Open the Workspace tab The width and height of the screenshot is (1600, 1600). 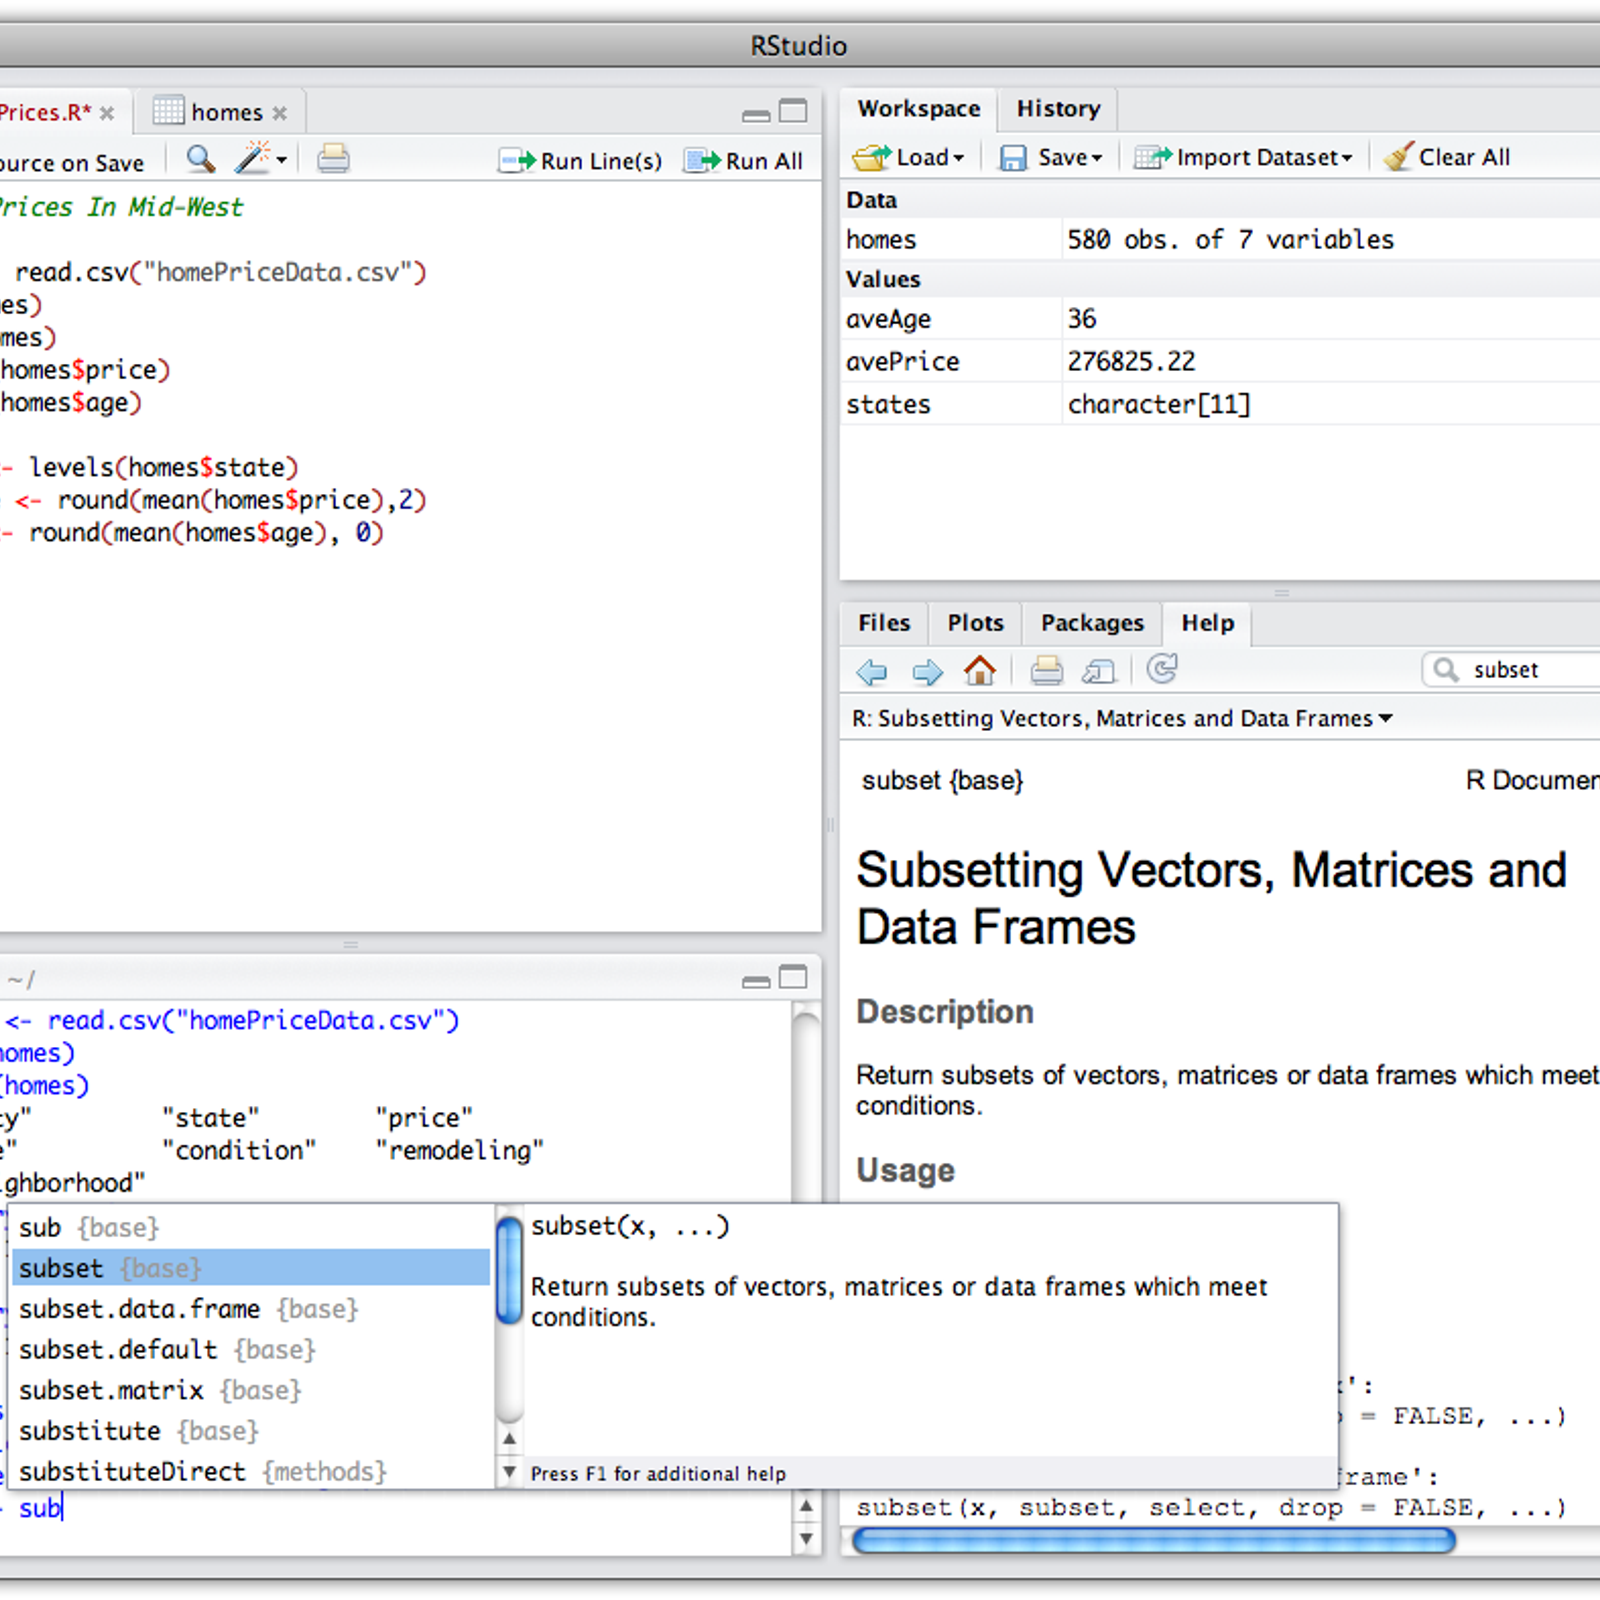pos(919,108)
